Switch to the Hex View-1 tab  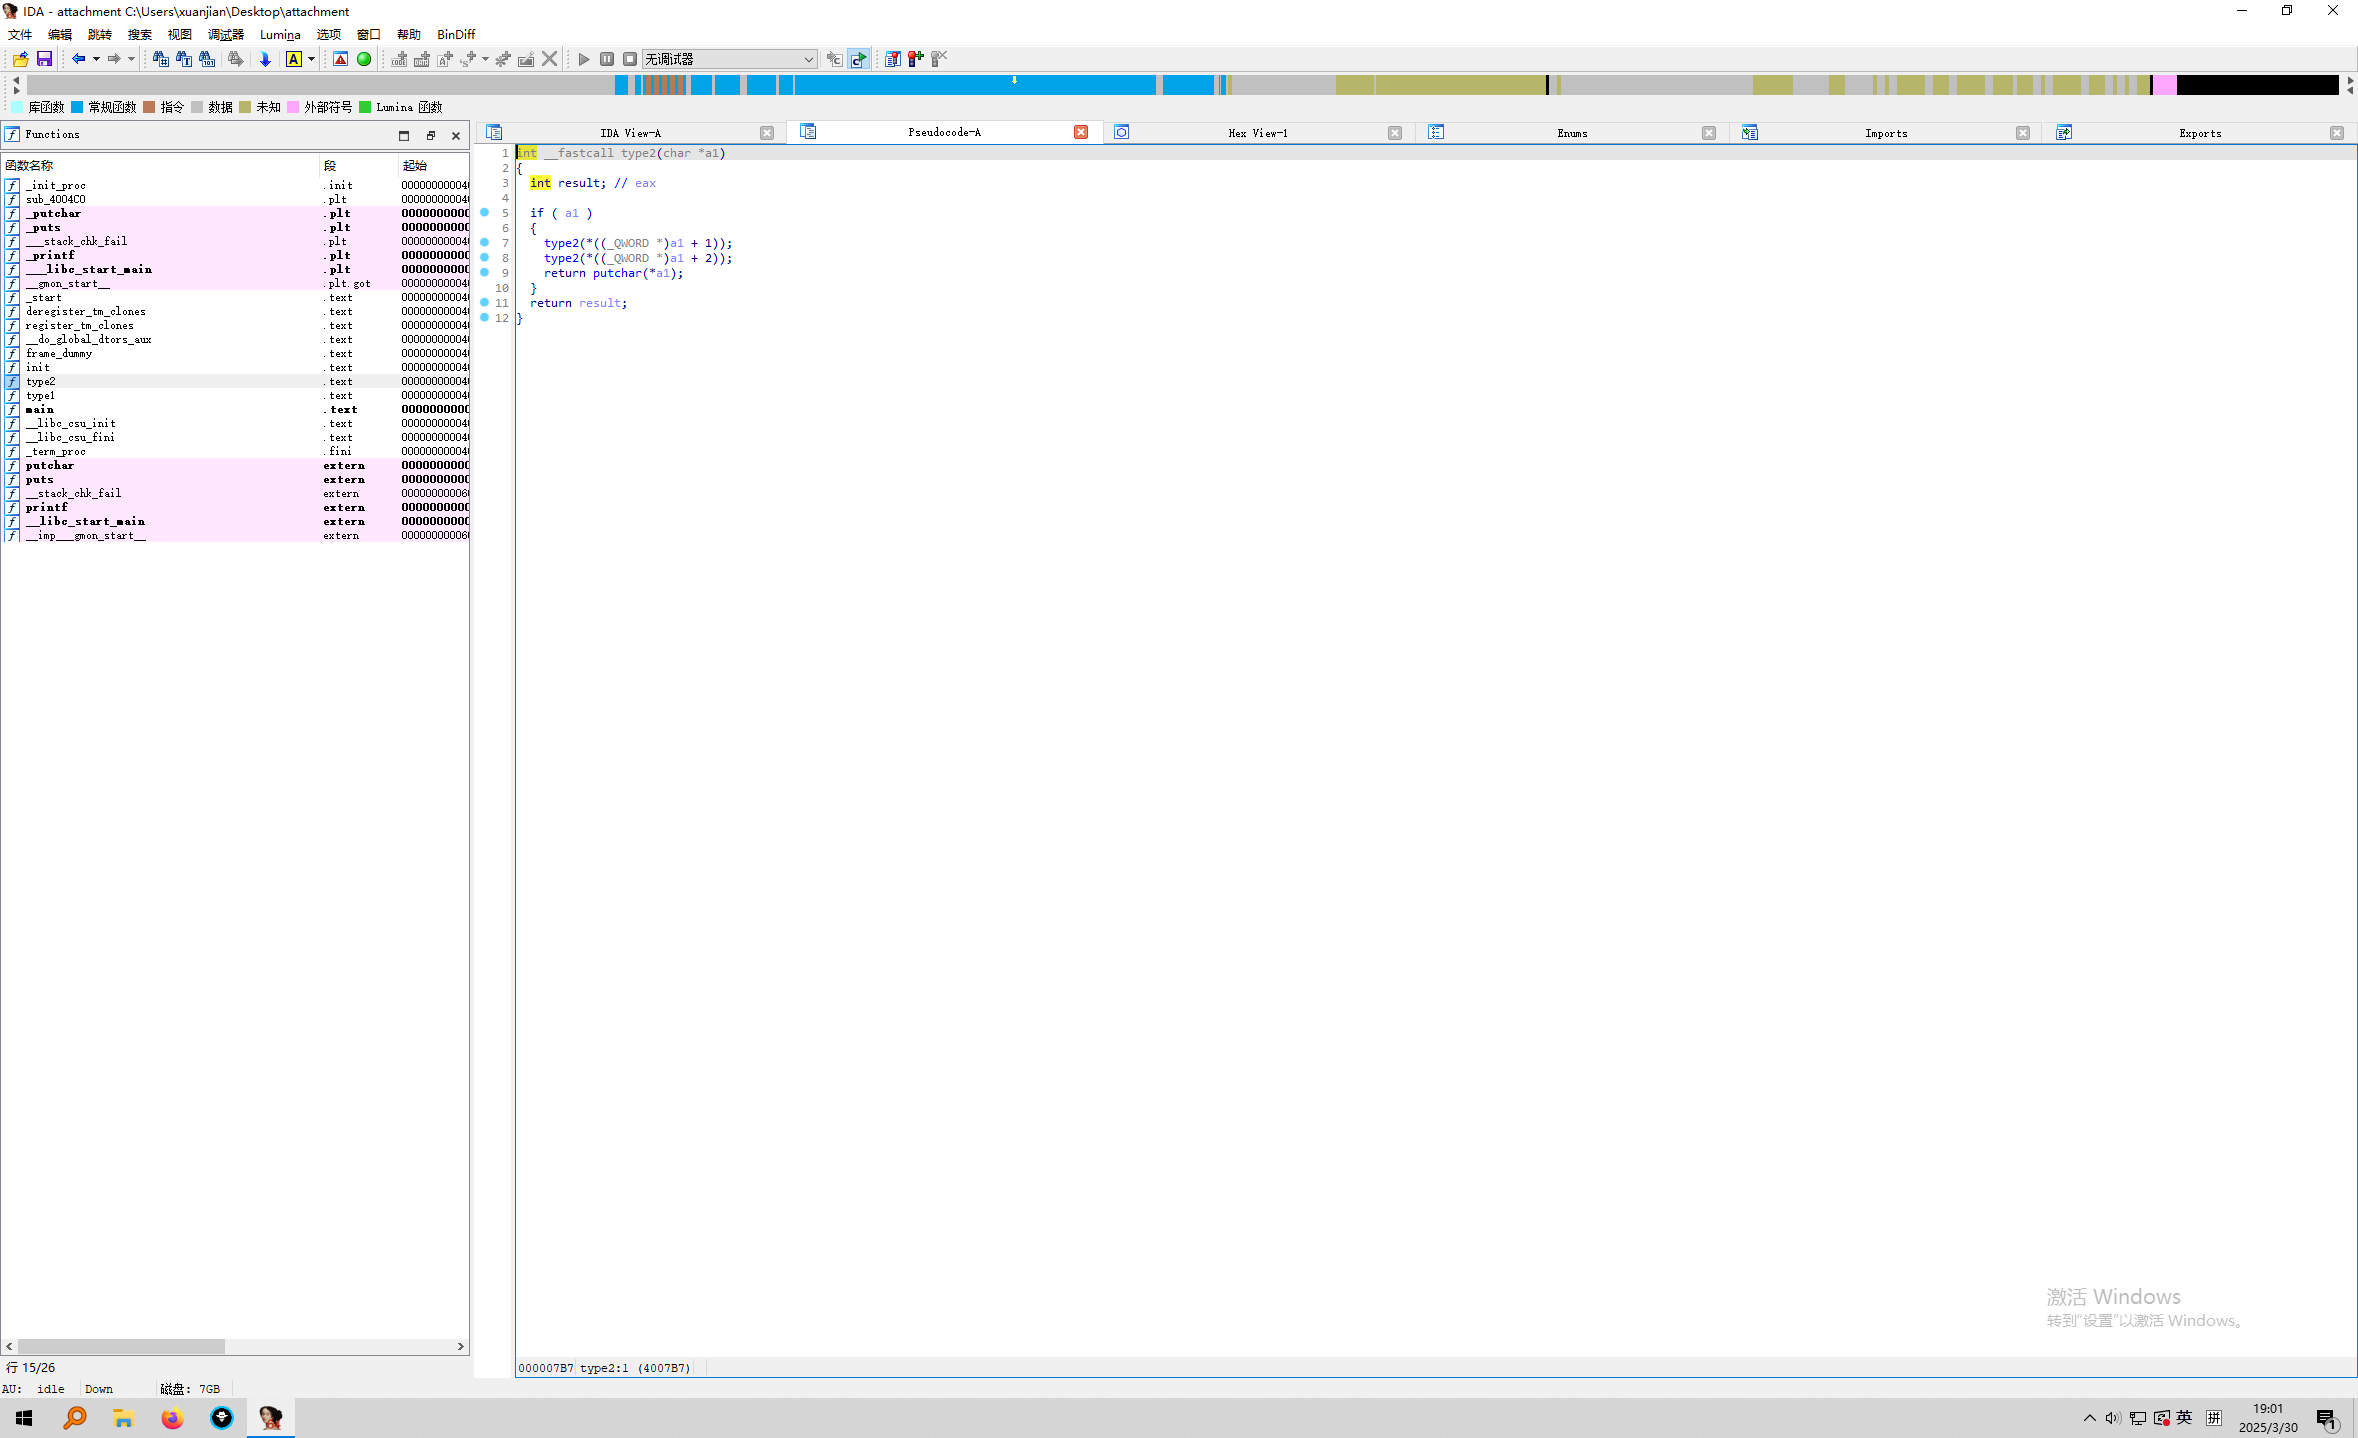pos(1257,133)
